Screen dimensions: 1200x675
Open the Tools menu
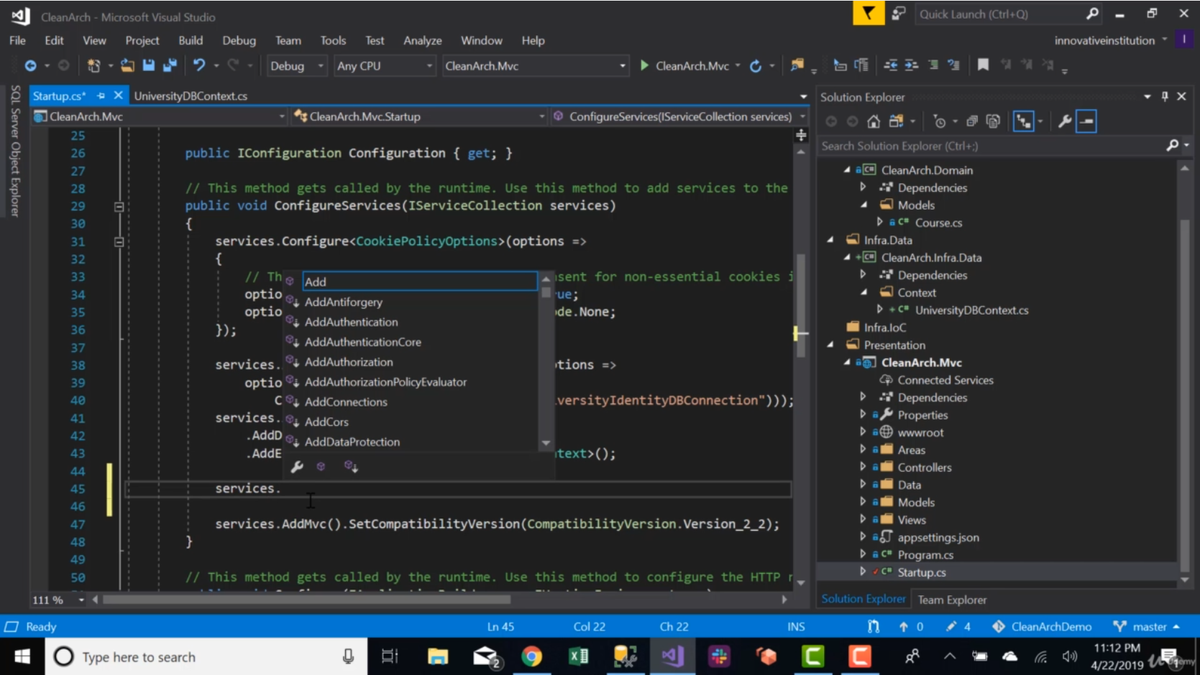pos(333,41)
